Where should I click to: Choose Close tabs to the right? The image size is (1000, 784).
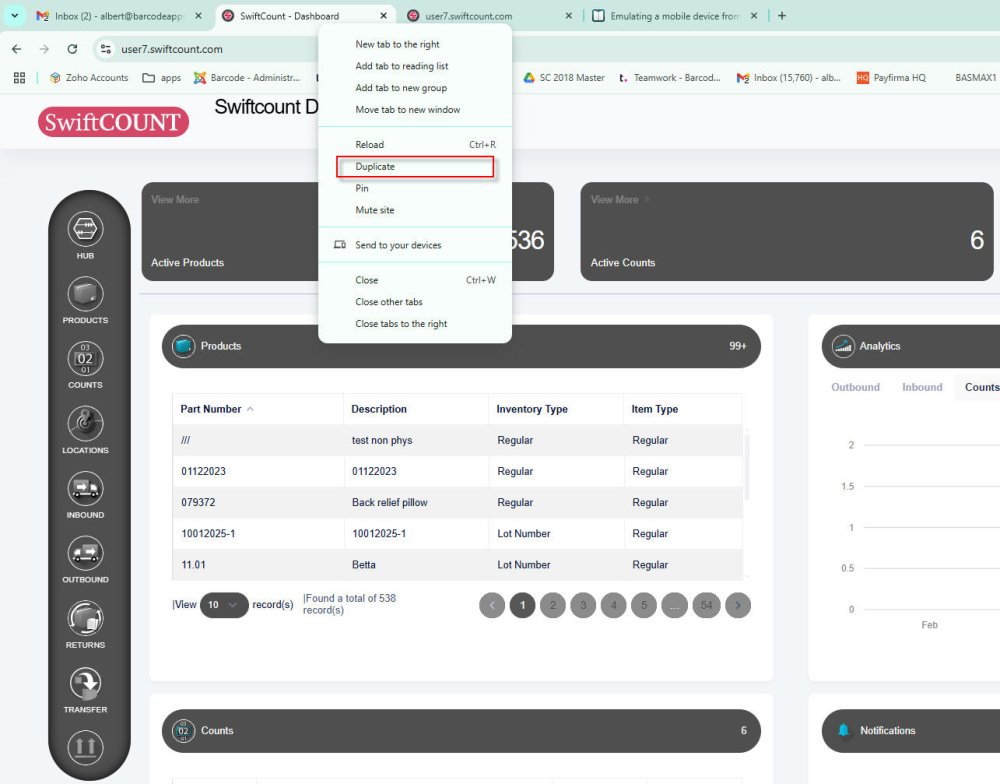point(415,323)
